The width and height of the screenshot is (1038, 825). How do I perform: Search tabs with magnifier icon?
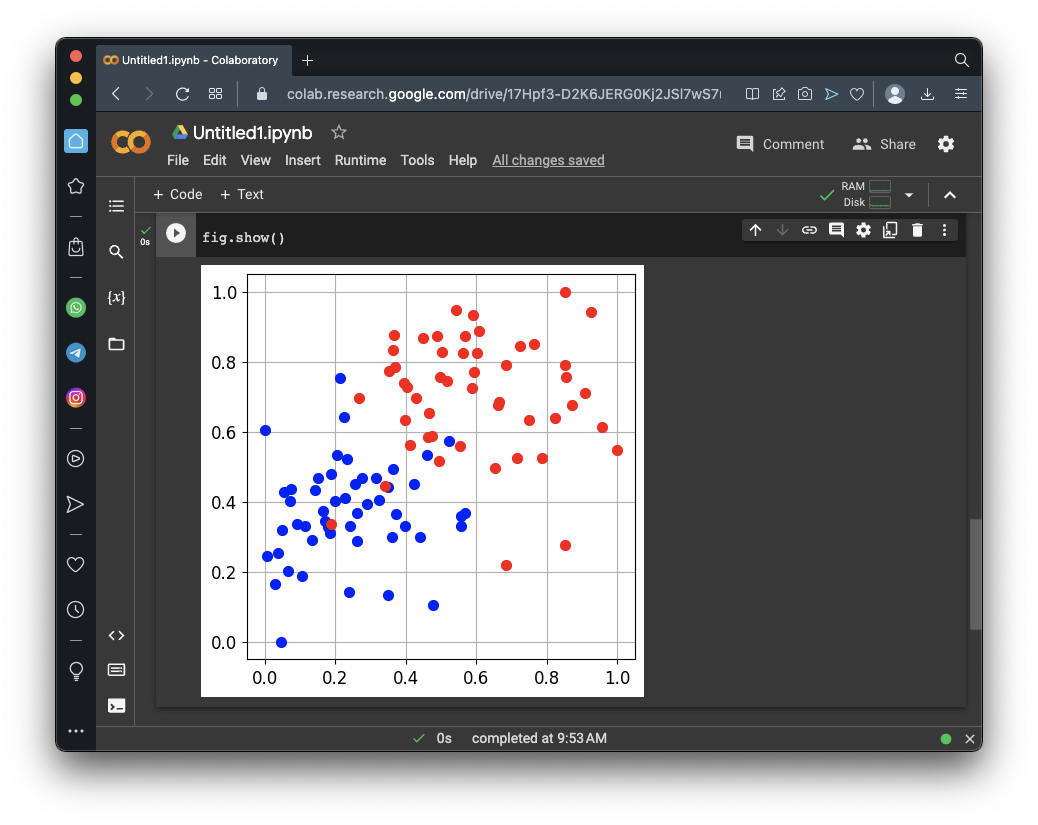(x=962, y=60)
